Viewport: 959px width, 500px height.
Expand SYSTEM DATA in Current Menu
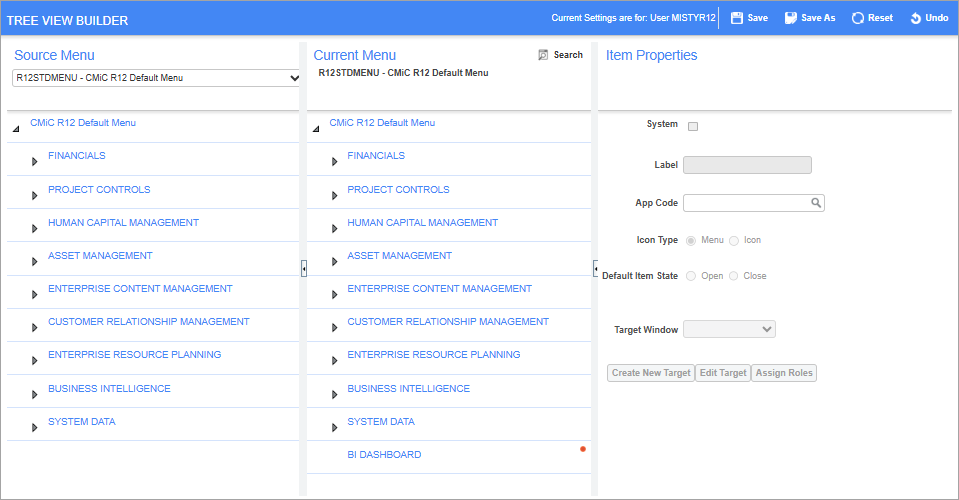click(334, 428)
